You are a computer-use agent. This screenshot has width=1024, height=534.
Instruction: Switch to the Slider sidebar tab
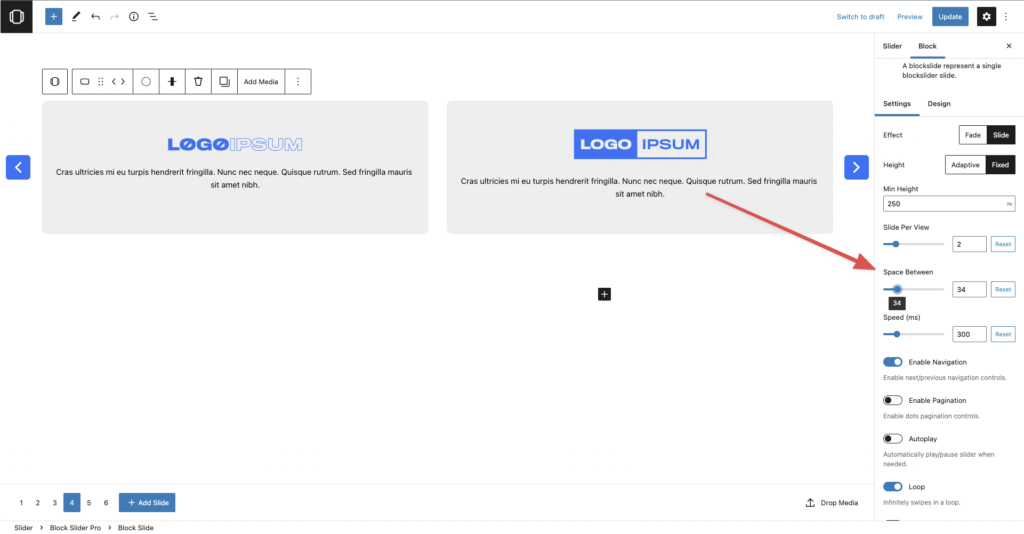[x=892, y=46]
